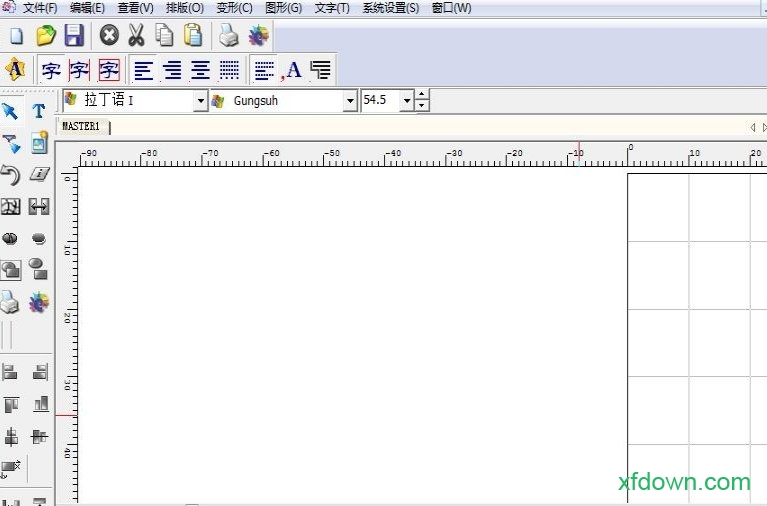Toggle right text alignment
Image resolution: width=767 pixels, height=506 pixels.
pos(173,70)
